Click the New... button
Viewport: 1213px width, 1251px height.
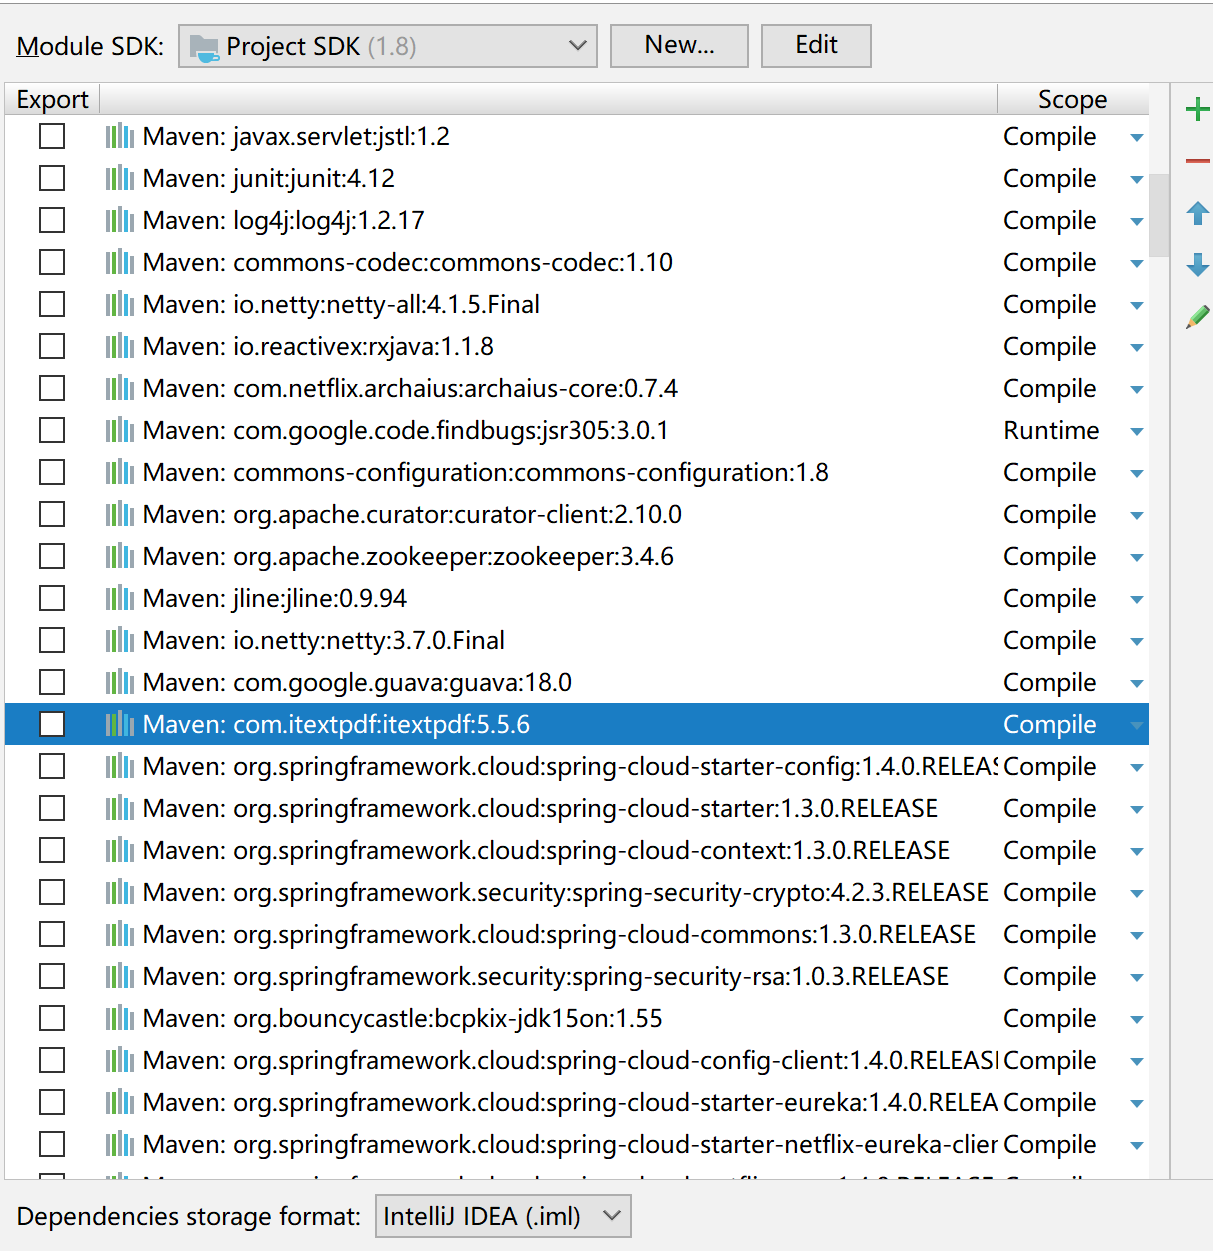pyautogui.click(x=679, y=46)
